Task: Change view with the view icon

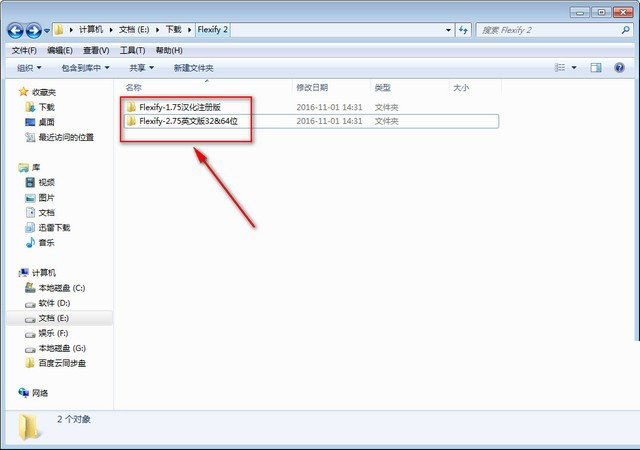Action: click(560, 68)
